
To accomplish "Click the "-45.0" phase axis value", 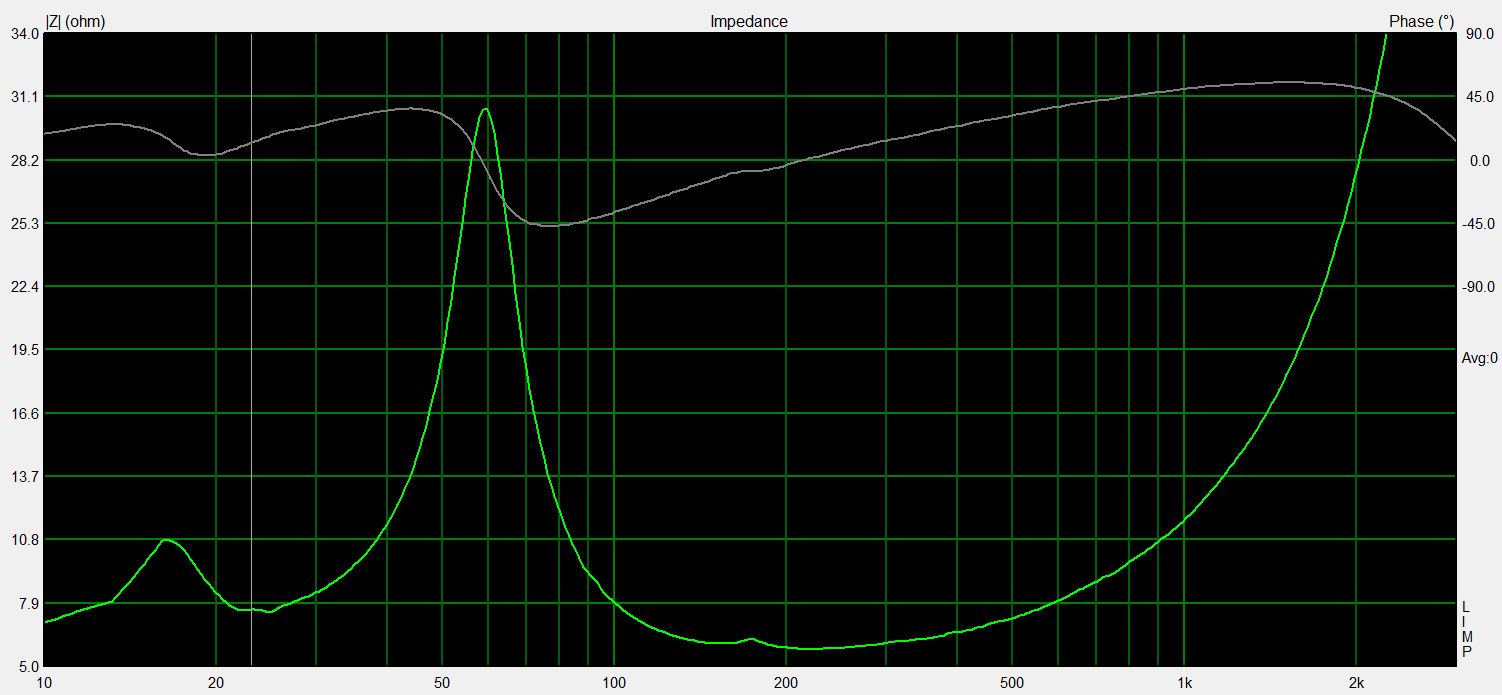I will pos(1477,223).
